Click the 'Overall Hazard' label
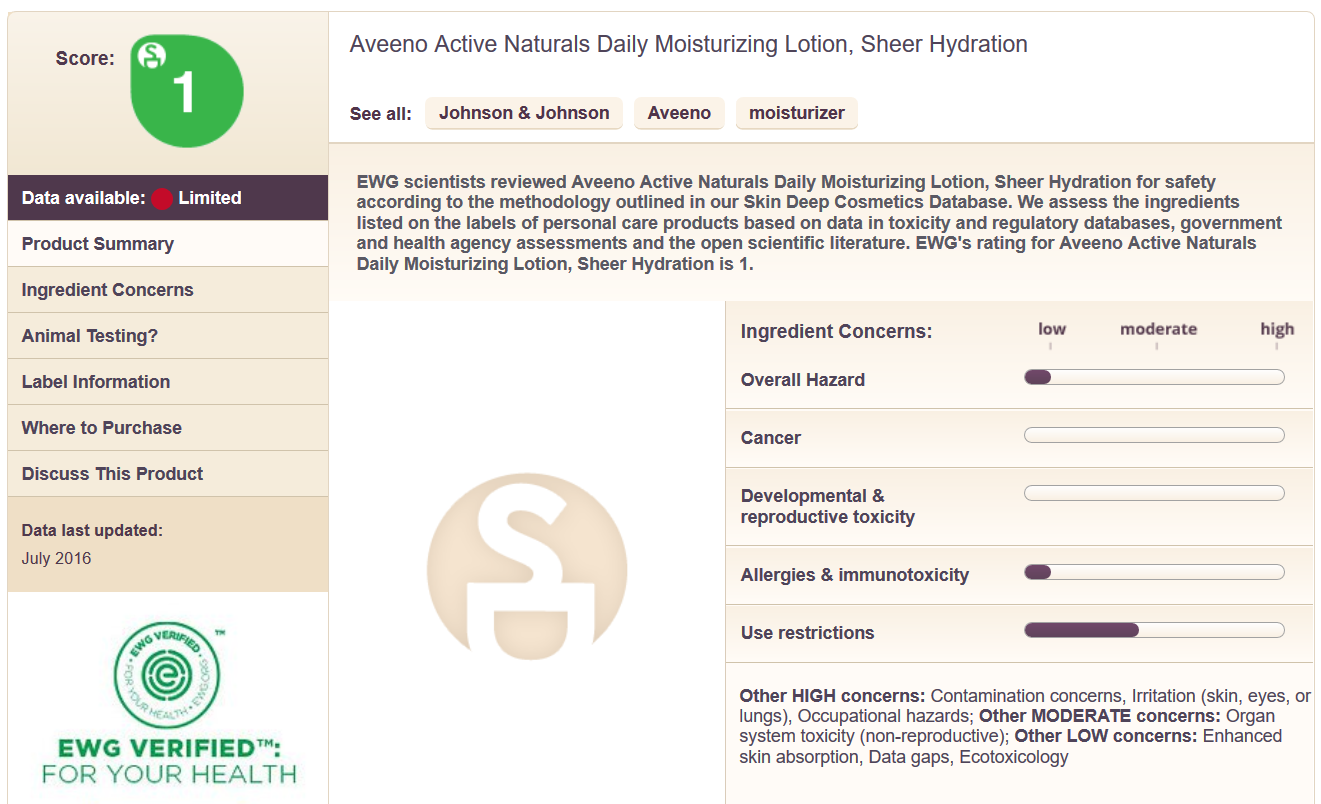 coord(802,380)
